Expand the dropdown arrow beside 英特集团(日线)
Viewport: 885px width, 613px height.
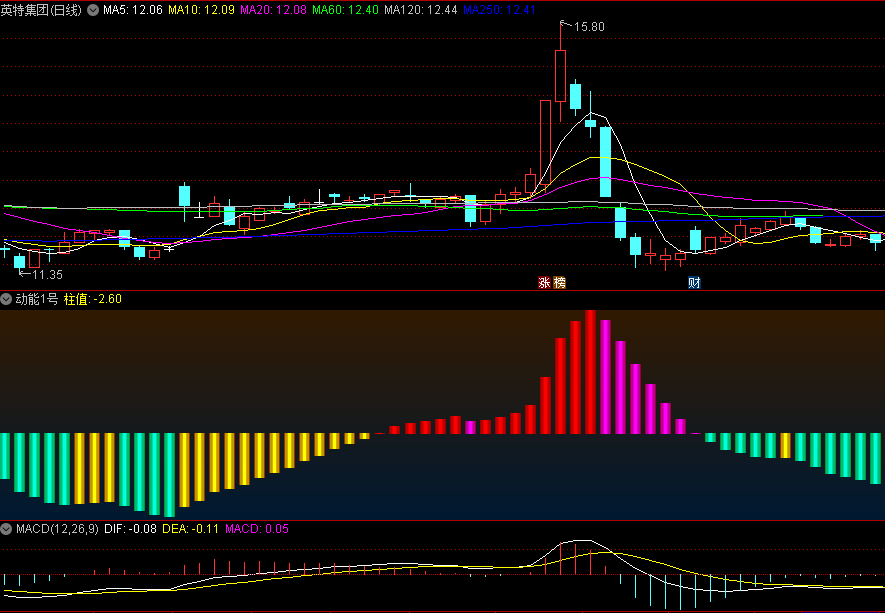point(92,10)
